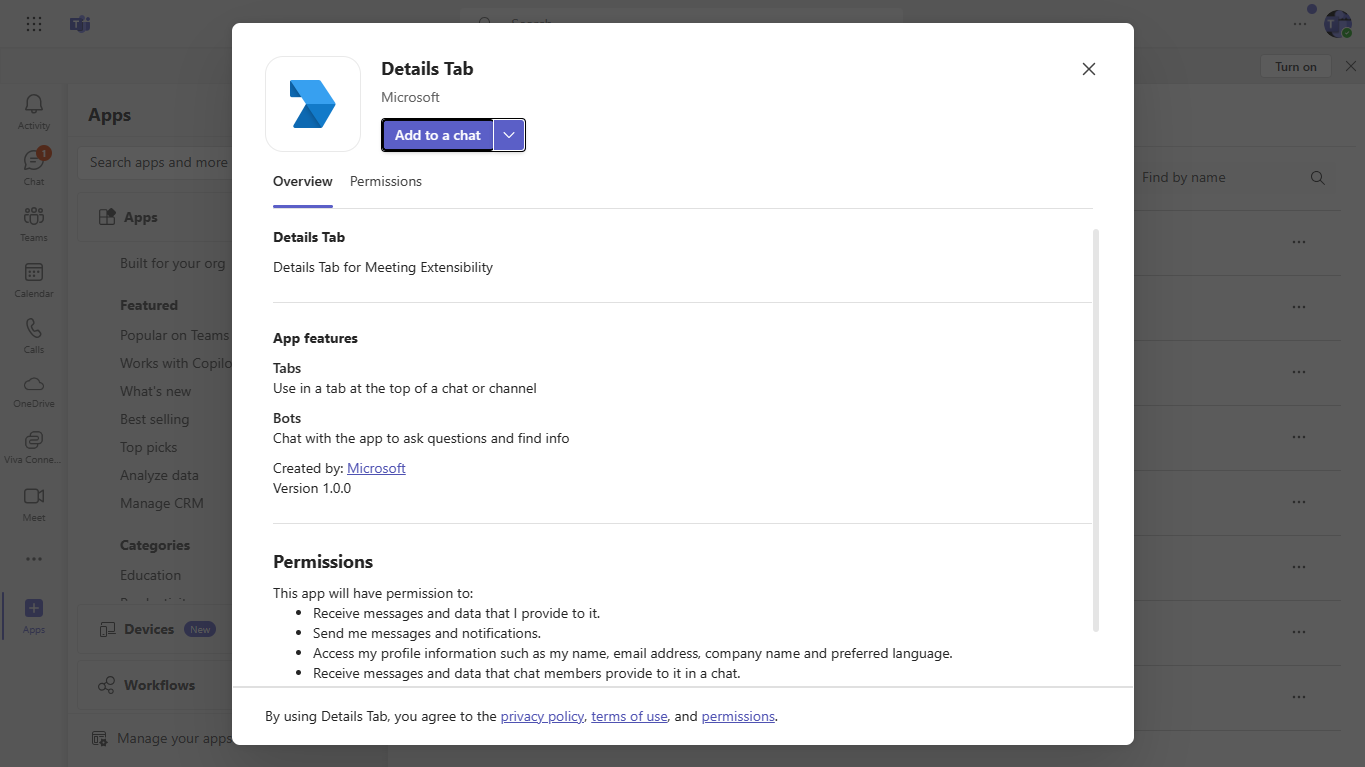The image size is (1365, 767).
Task: Open Popular on Teams category
Action: (175, 335)
